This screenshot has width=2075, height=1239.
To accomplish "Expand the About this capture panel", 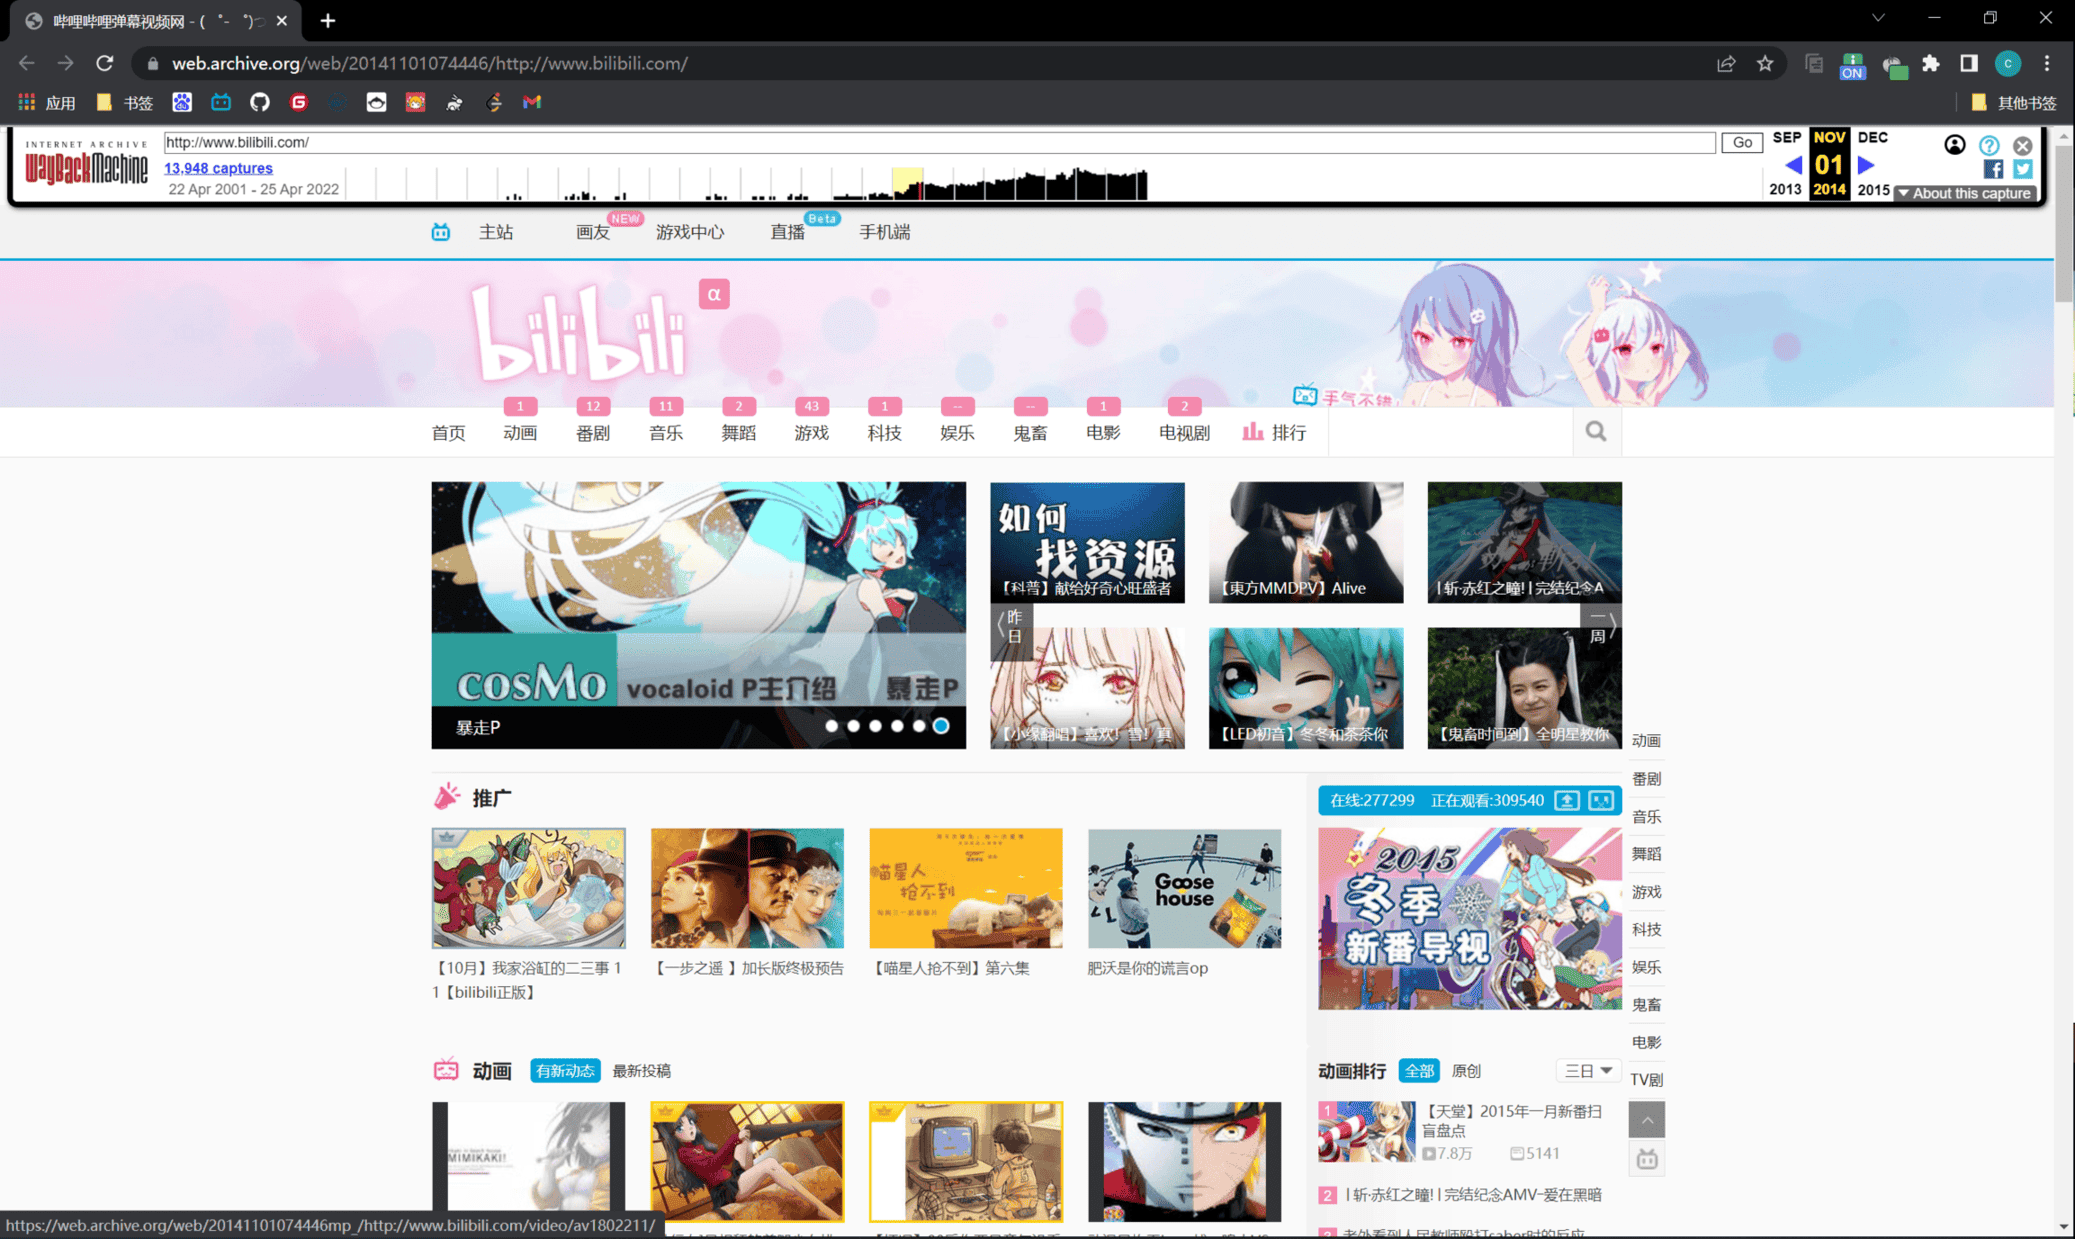I will [x=1966, y=193].
